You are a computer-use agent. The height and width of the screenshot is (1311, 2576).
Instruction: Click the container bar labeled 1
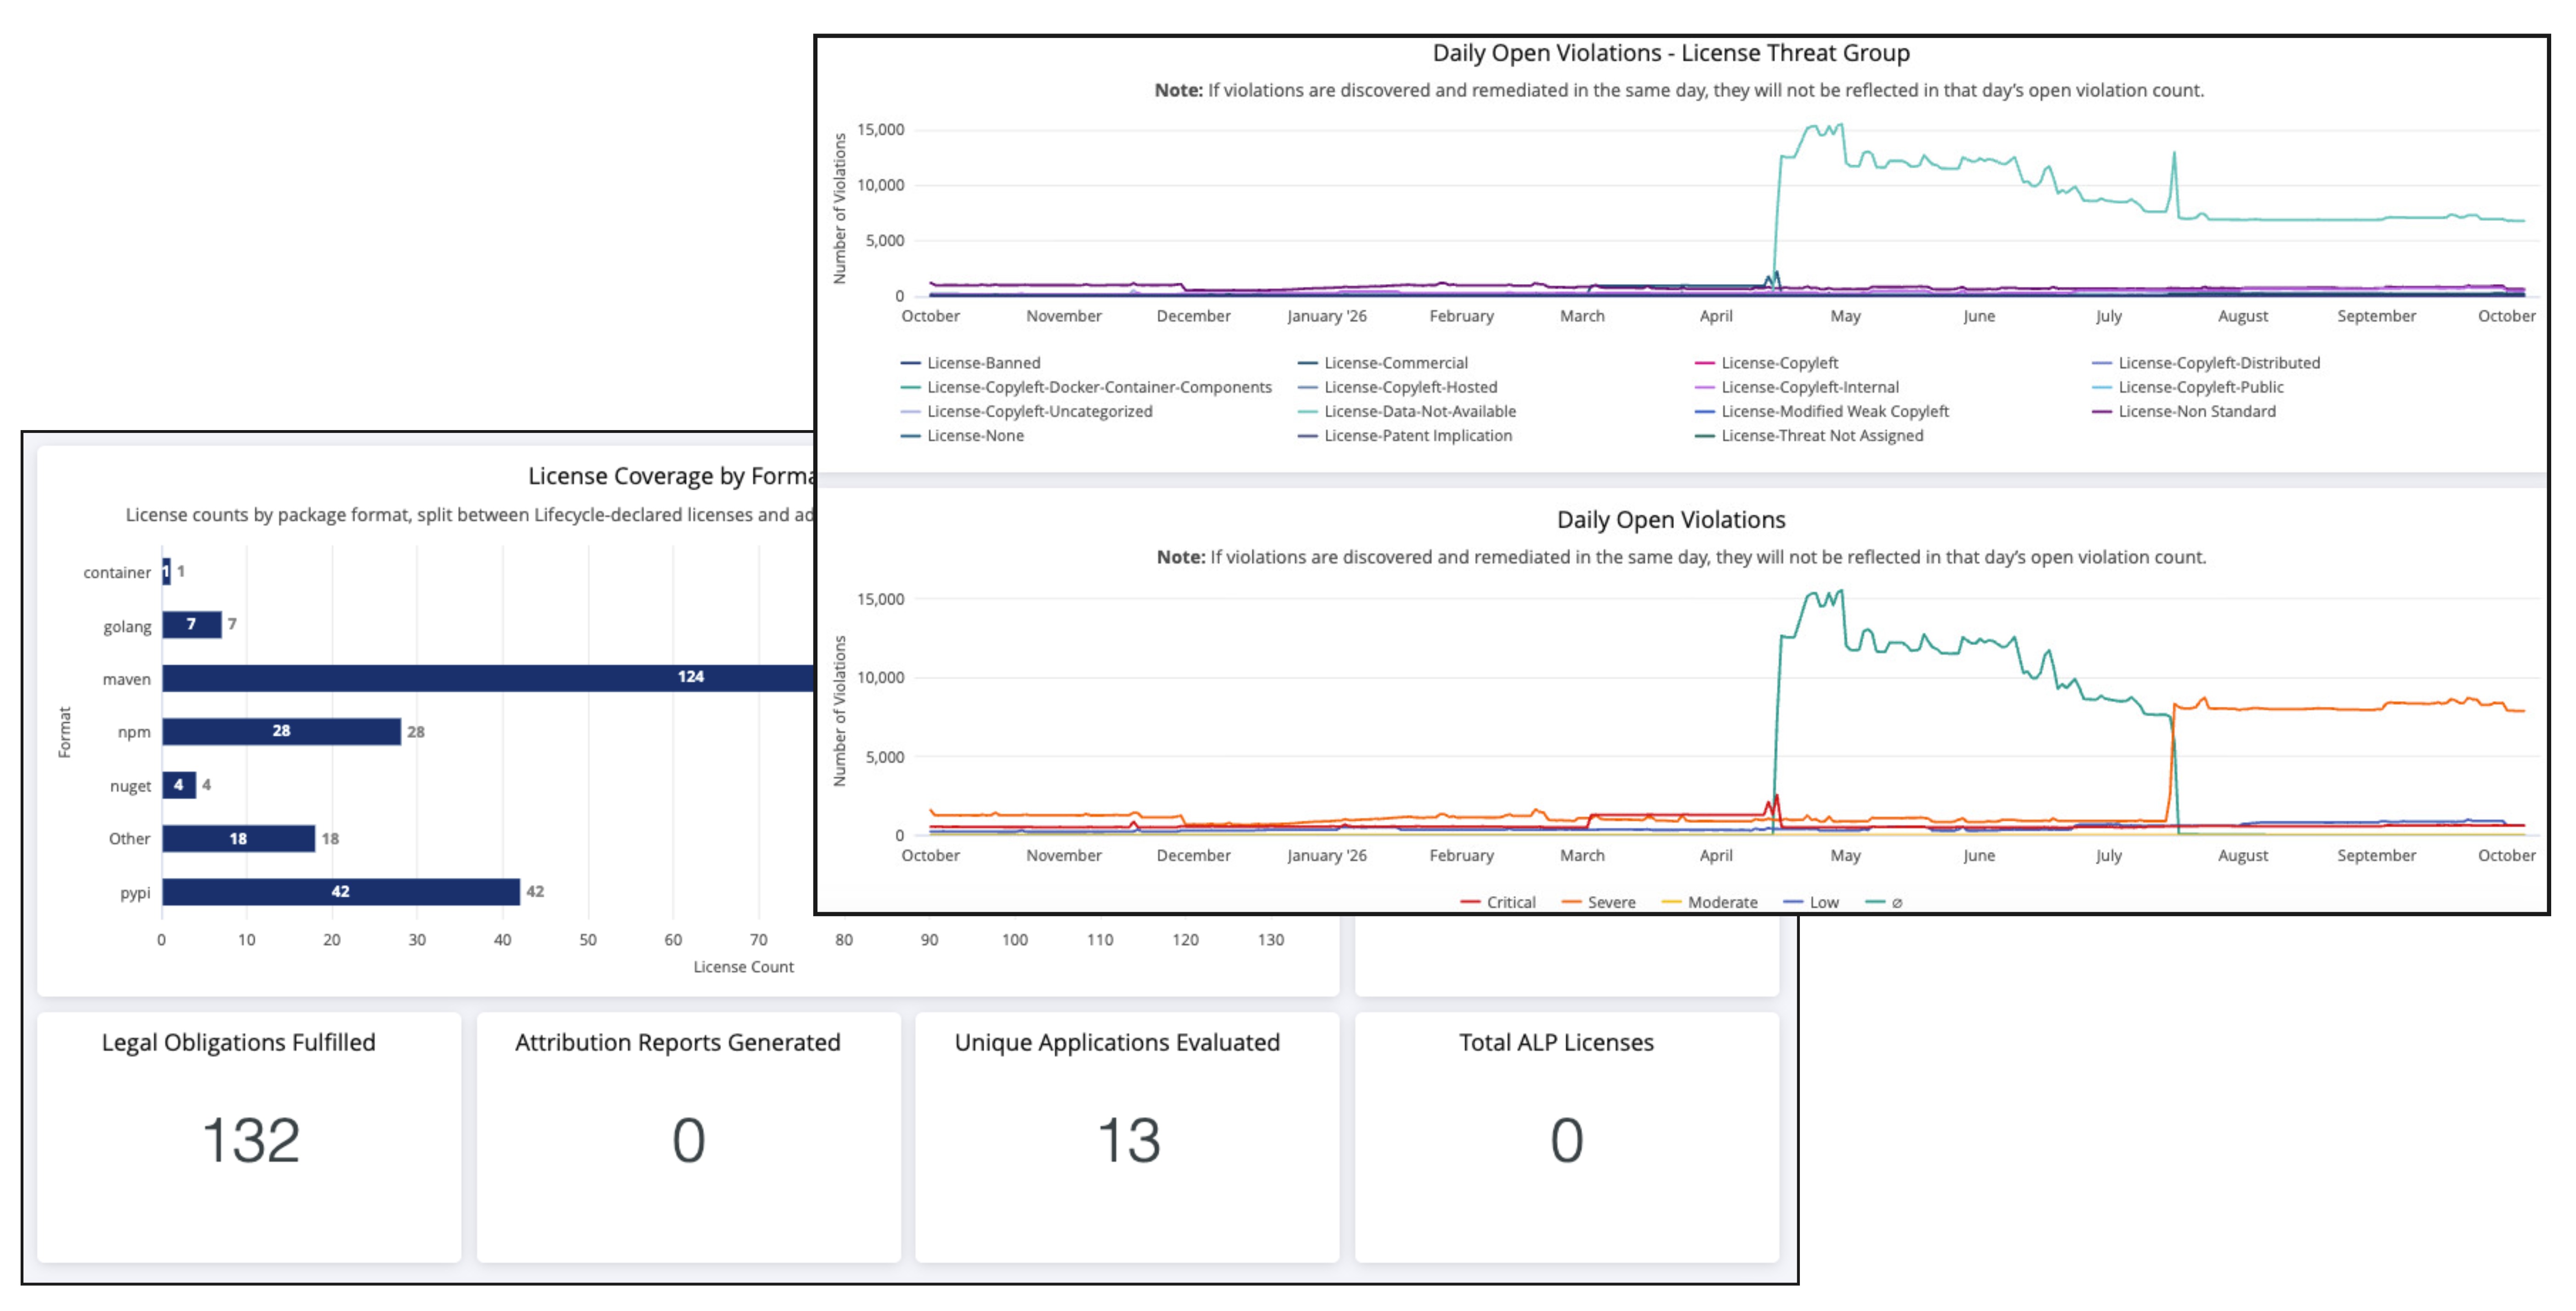(x=166, y=571)
